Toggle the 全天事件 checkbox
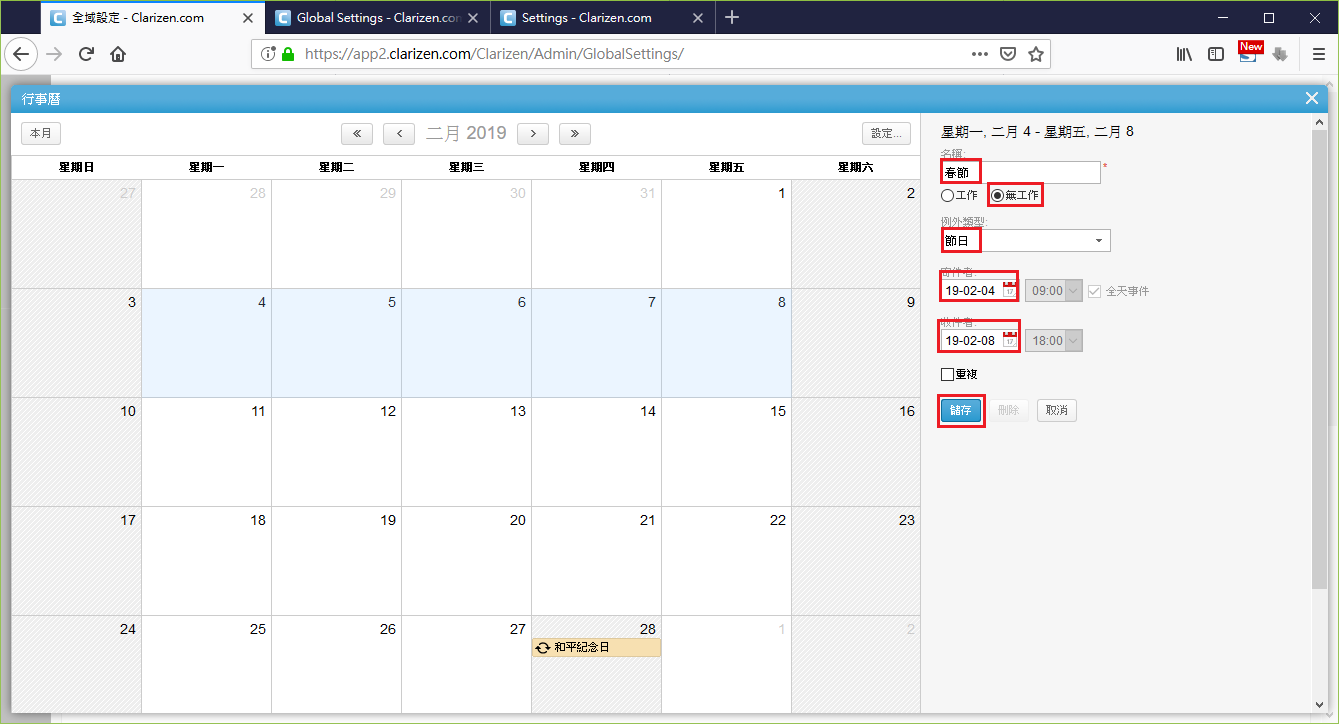The width and height of the screenshot is (1339, 724). pos(1094,291)
